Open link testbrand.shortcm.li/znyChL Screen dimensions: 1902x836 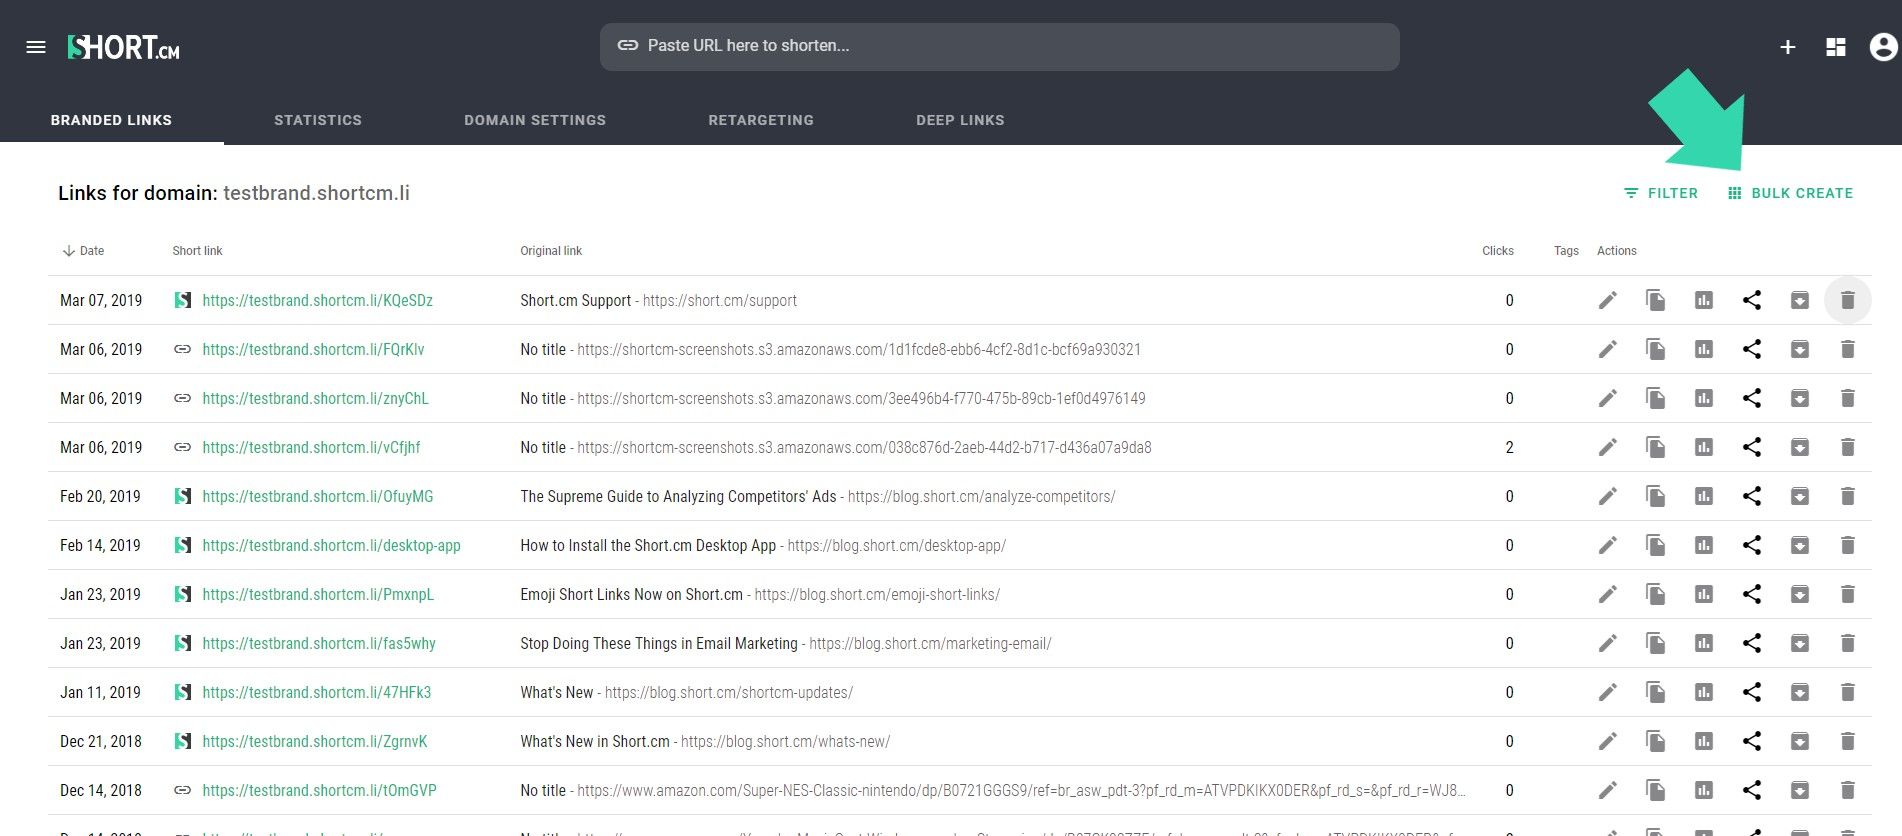(x=315, y=398)
